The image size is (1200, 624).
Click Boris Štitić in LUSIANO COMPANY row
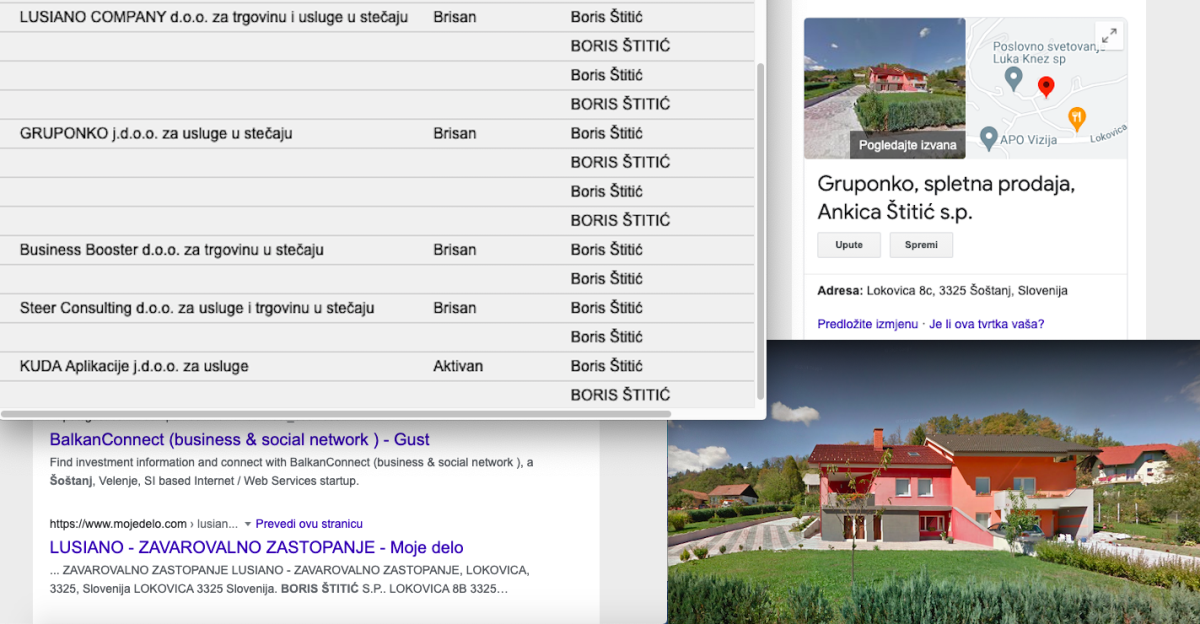607,17
